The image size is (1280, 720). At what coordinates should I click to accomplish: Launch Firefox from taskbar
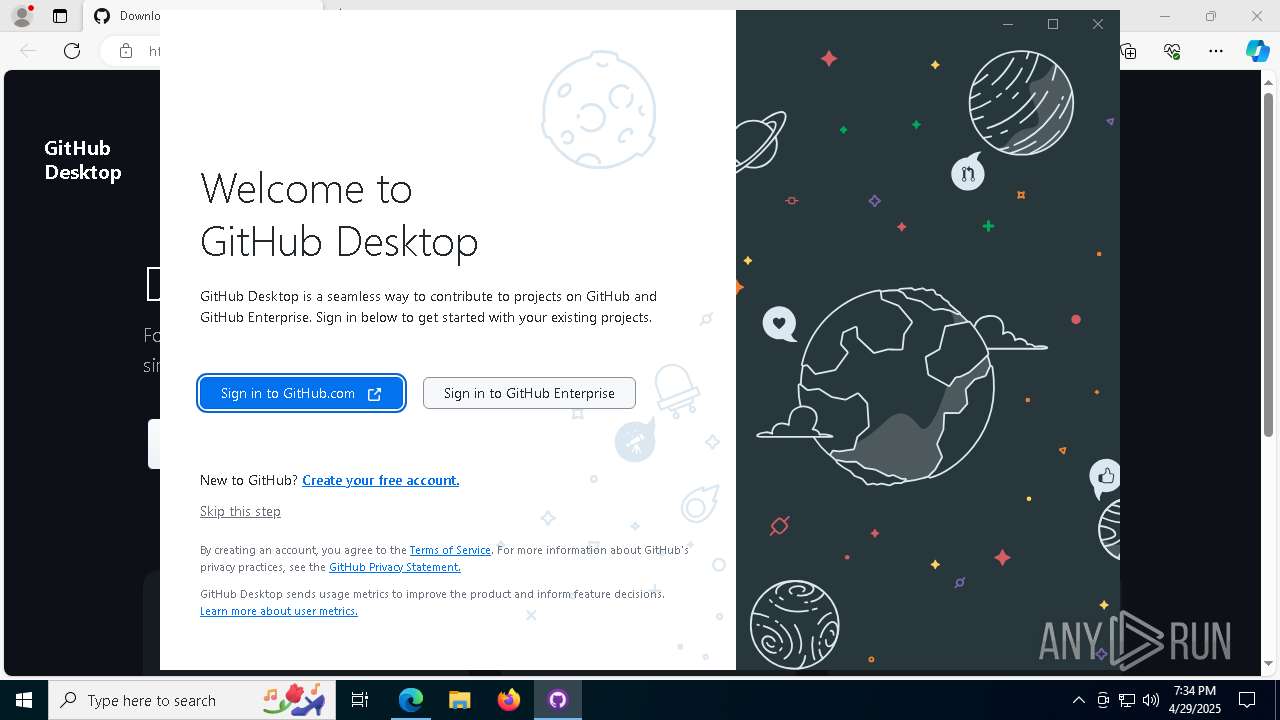(x=508, y=700)
